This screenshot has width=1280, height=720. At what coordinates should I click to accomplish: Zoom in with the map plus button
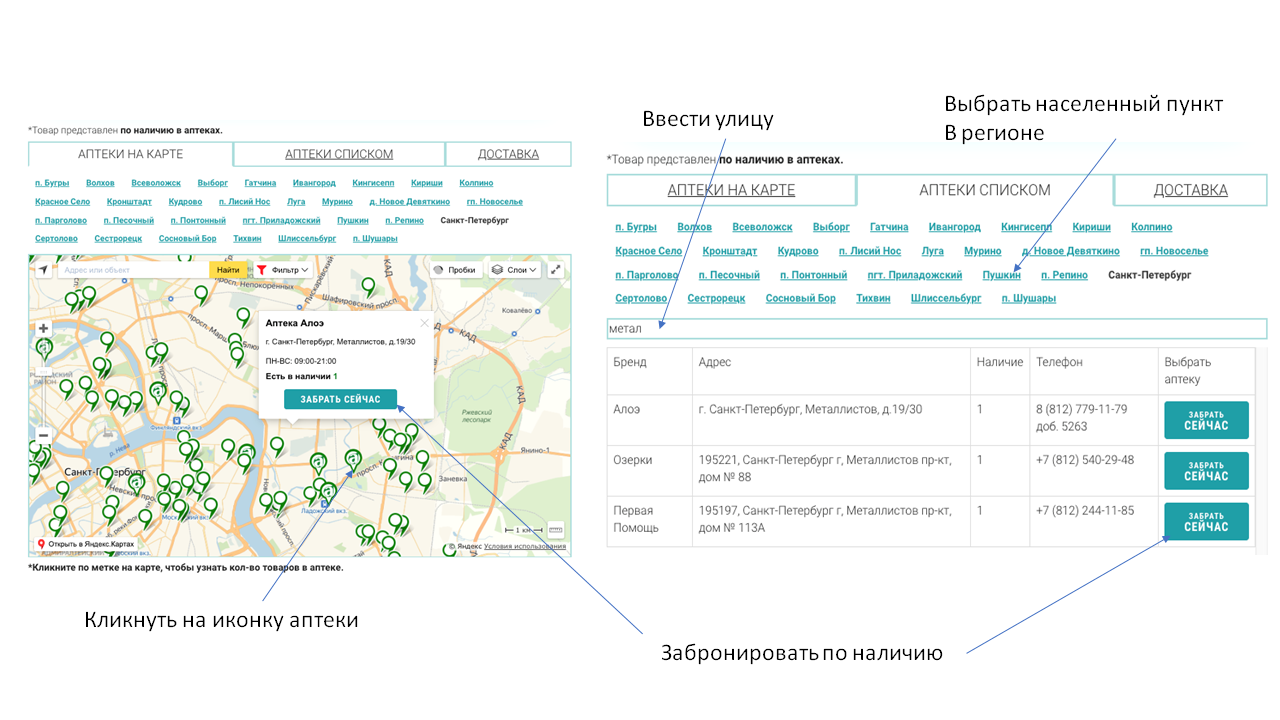44,328
